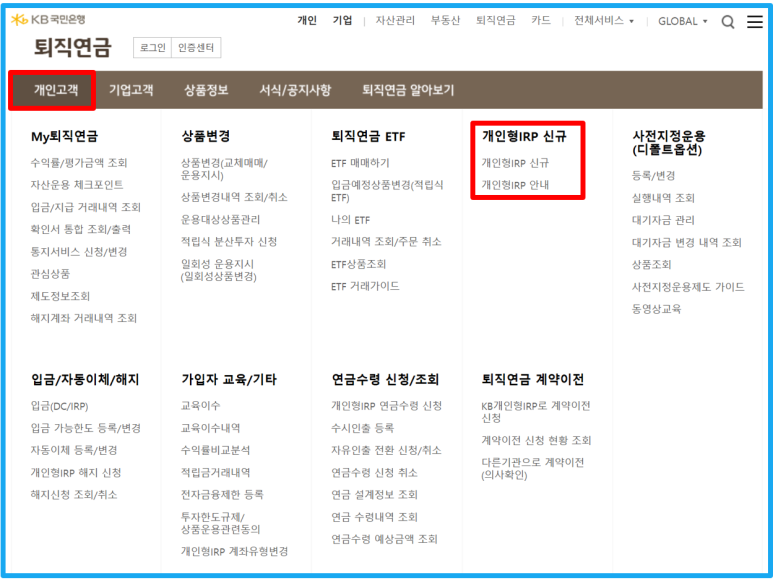This screenshot has width=773, height=580.
Task: Switch to the 서식/공지사항 tab
Action: pos(295,90)
